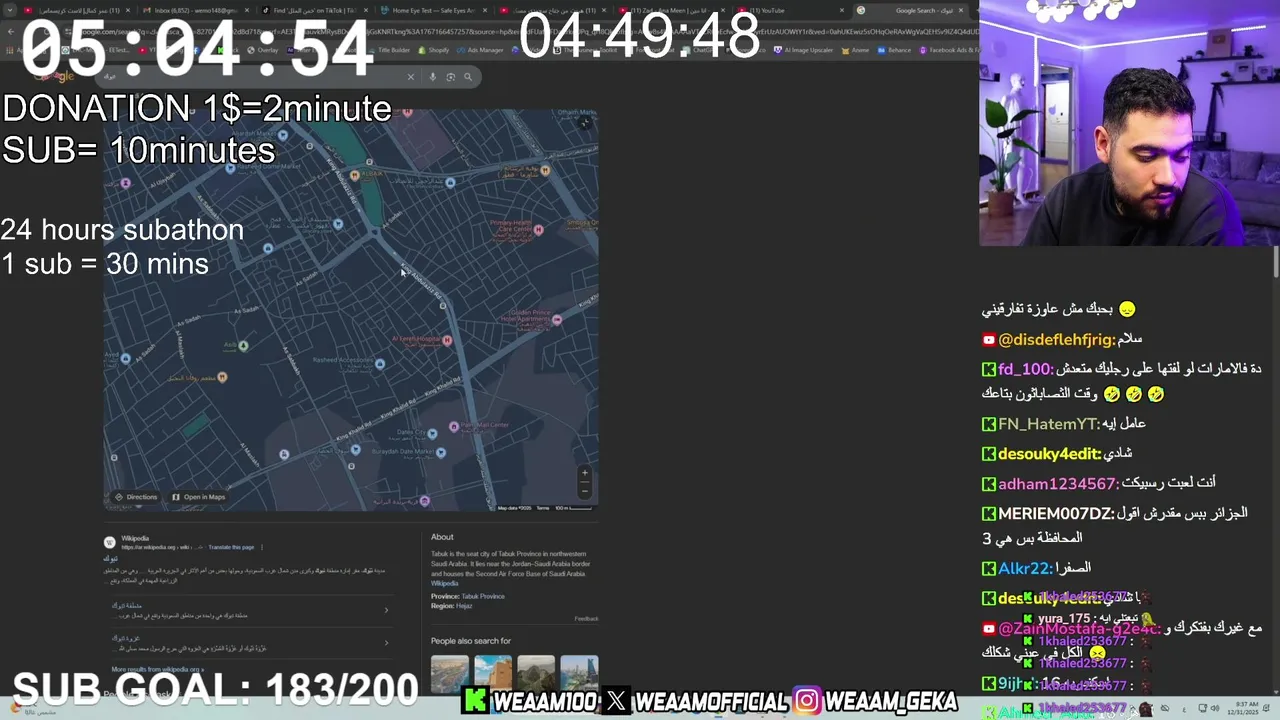
Task: Click the Directions button under the map
Action: pyautogui.click(x=136, y=497)
